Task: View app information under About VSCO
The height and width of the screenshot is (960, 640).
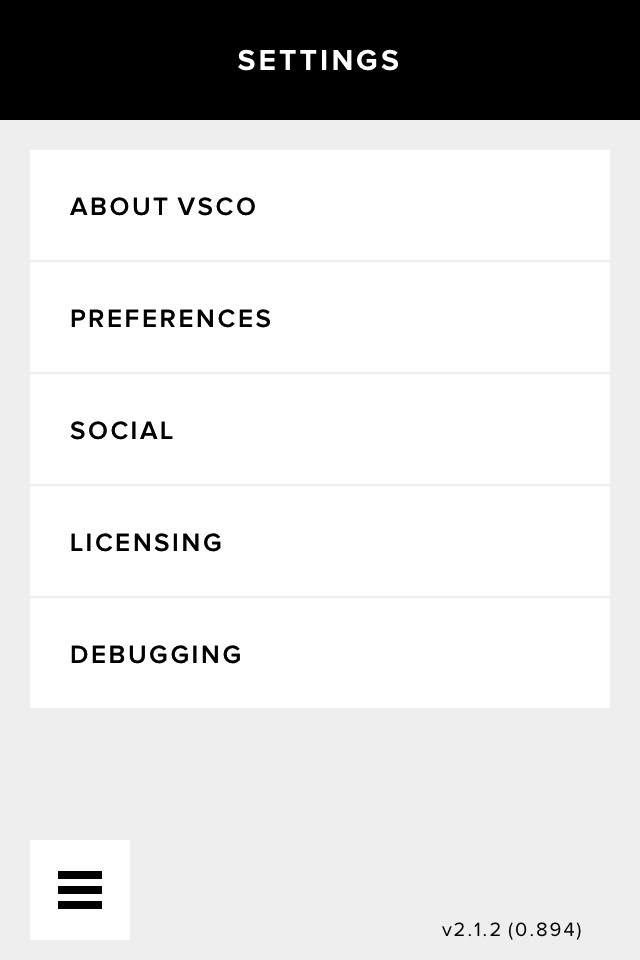Action: [320, 206]
